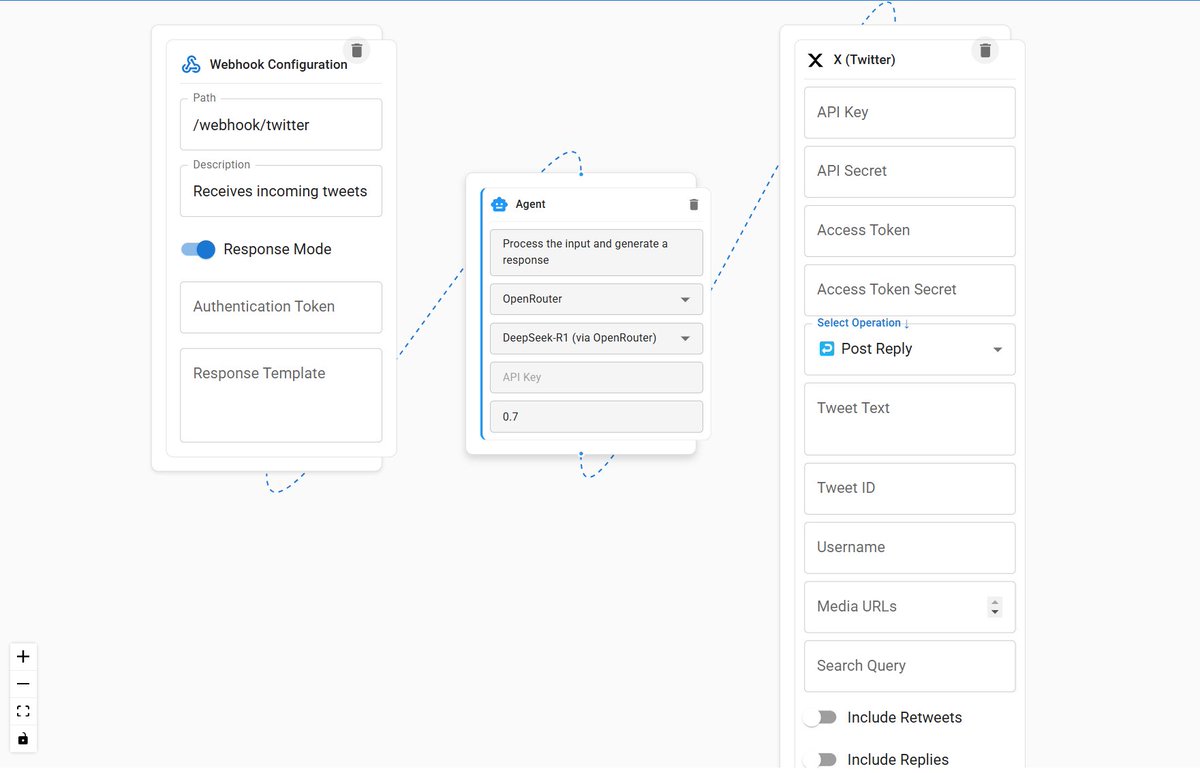This screenshot has width=1200, height=773.
Task: Toggle canvas lock icon
Action: [23, 738]
